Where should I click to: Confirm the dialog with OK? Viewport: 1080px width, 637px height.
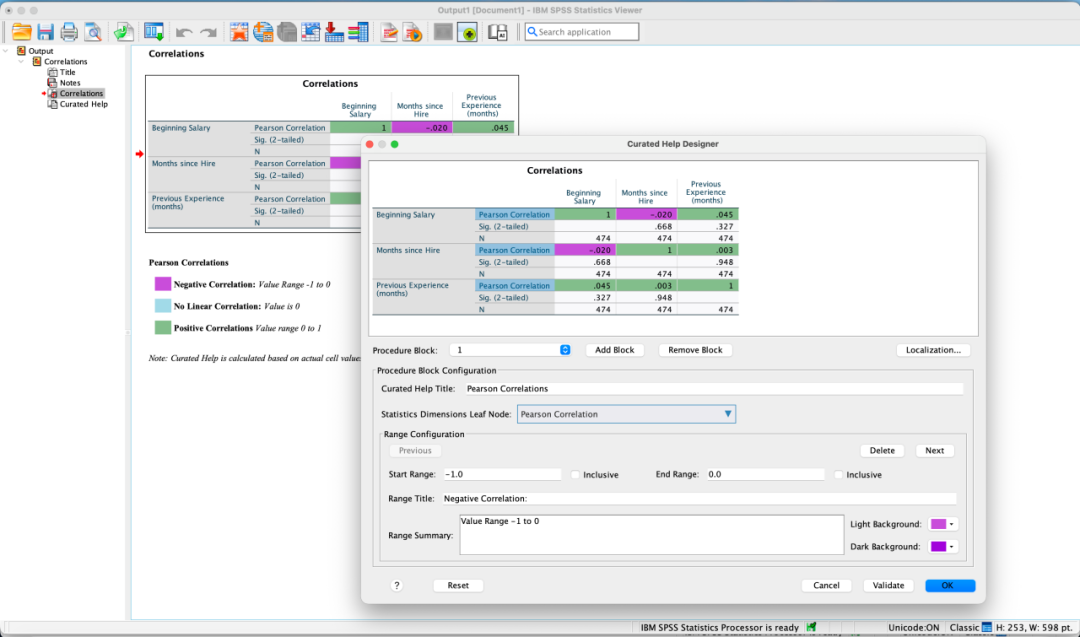(950, 585)
